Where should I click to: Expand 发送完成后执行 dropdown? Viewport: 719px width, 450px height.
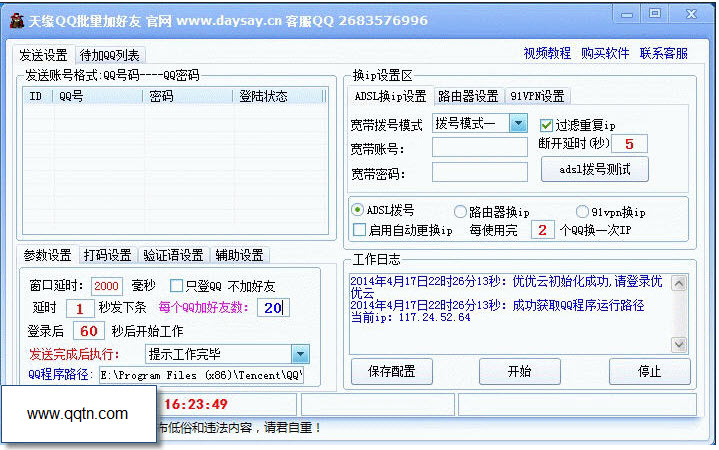[x=300, y=354]
